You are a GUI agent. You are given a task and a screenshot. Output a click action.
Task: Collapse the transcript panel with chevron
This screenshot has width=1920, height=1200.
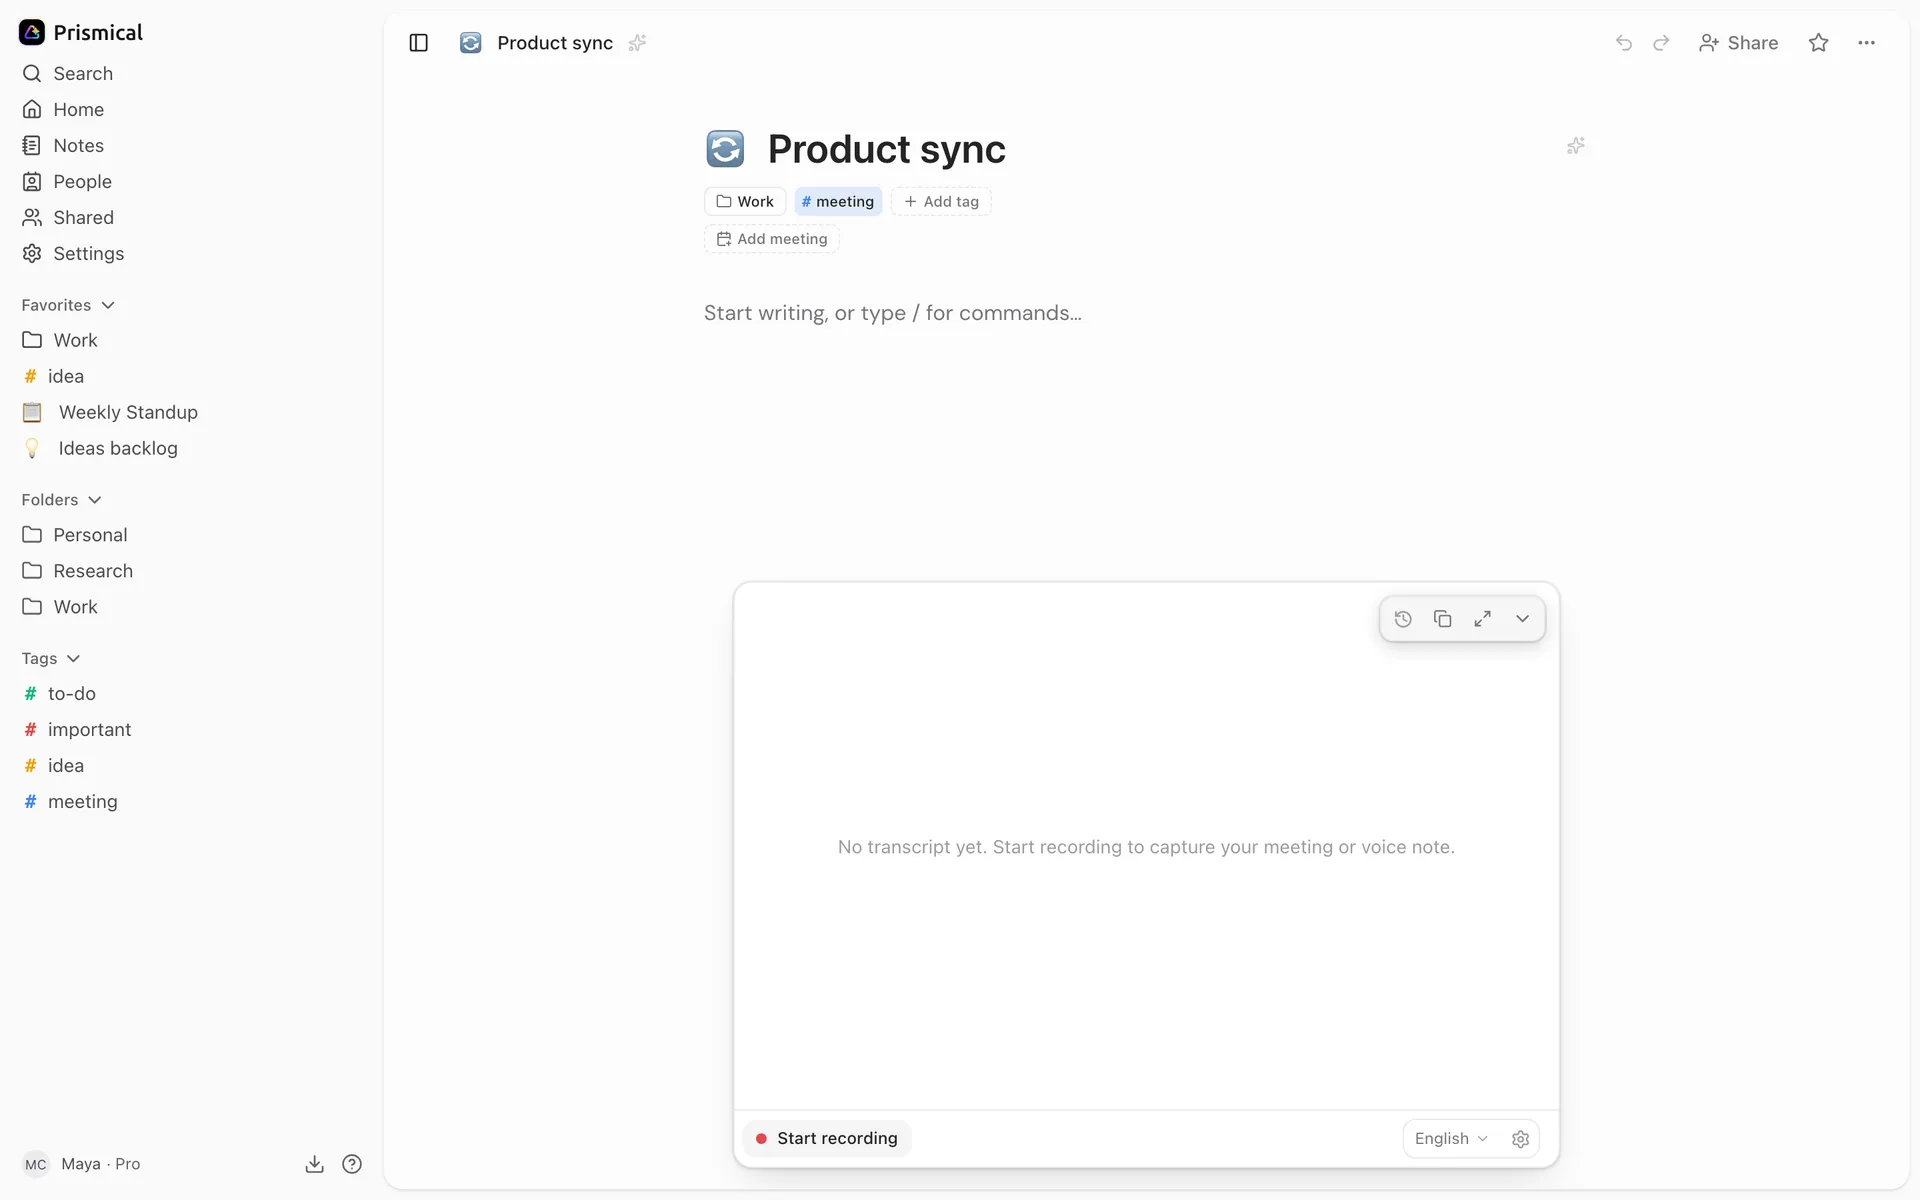(1522, 619)
